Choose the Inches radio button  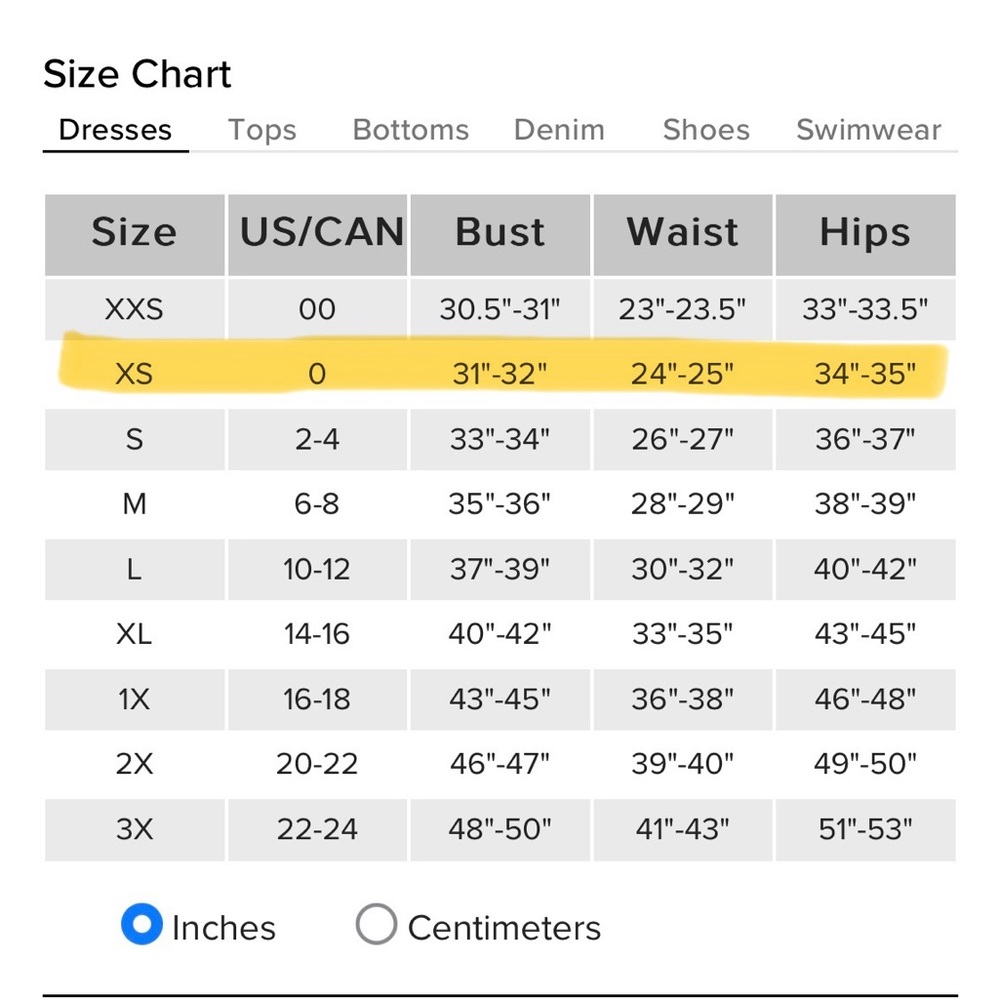click(142, 924)
